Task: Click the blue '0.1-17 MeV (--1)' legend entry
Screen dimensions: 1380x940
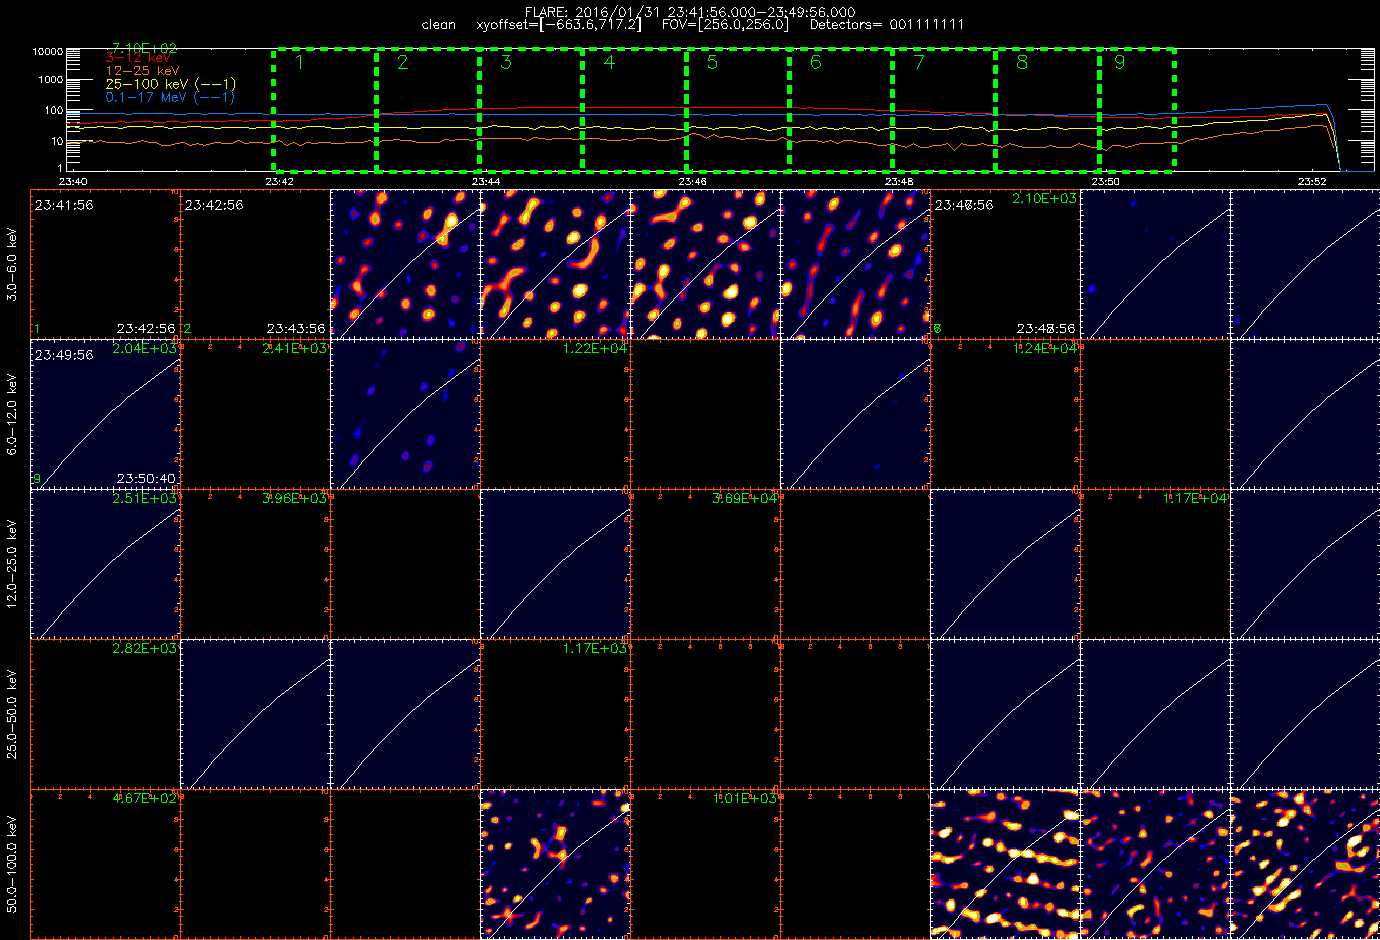Action: 169,97
